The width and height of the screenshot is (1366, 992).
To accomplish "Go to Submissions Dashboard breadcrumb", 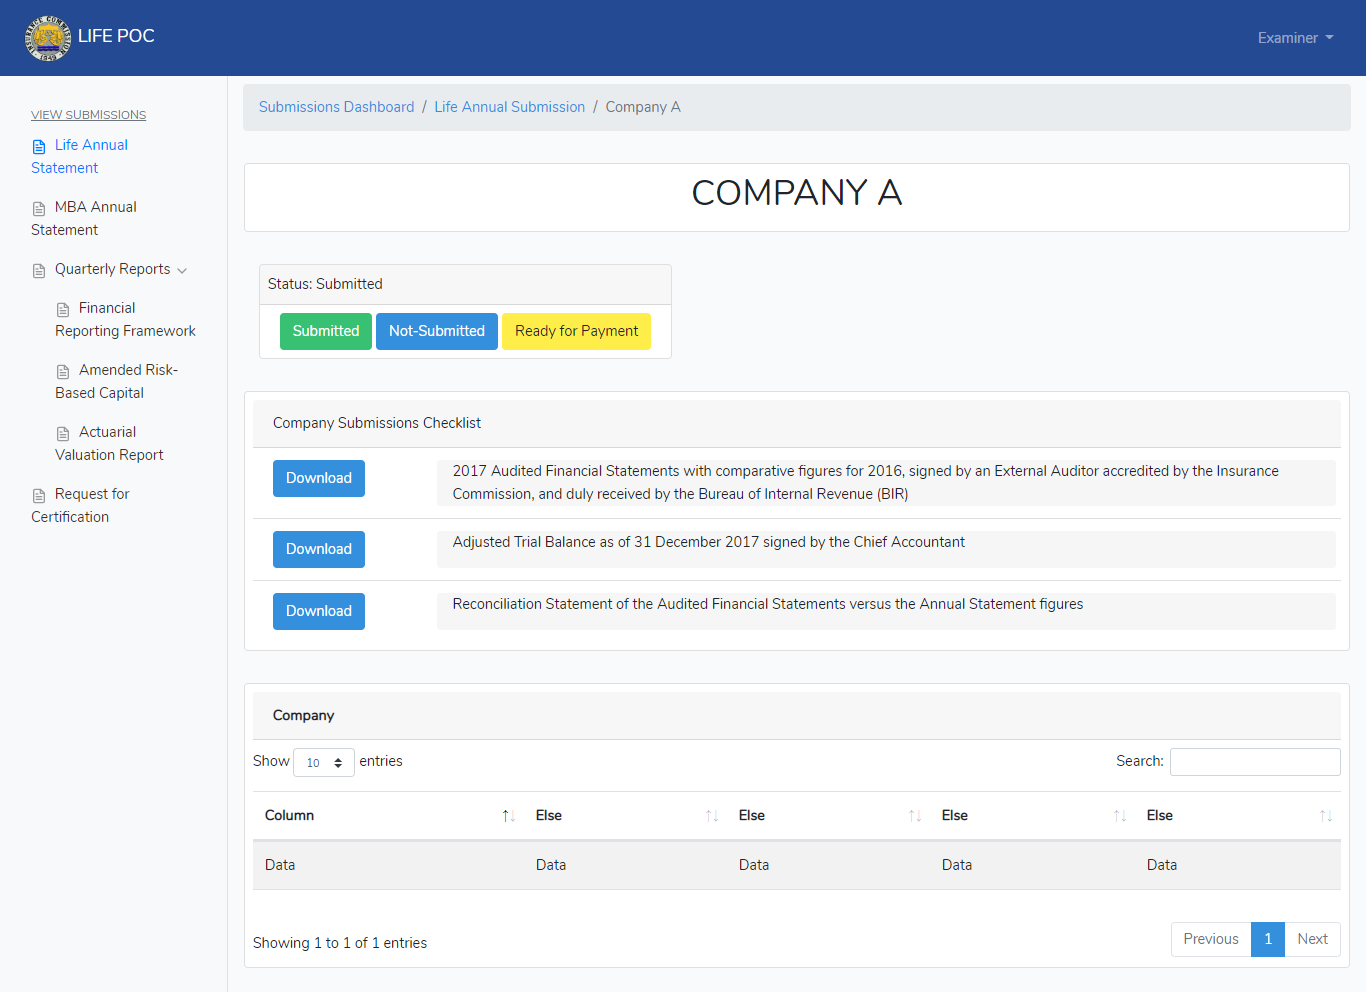I will click(336, 107).
